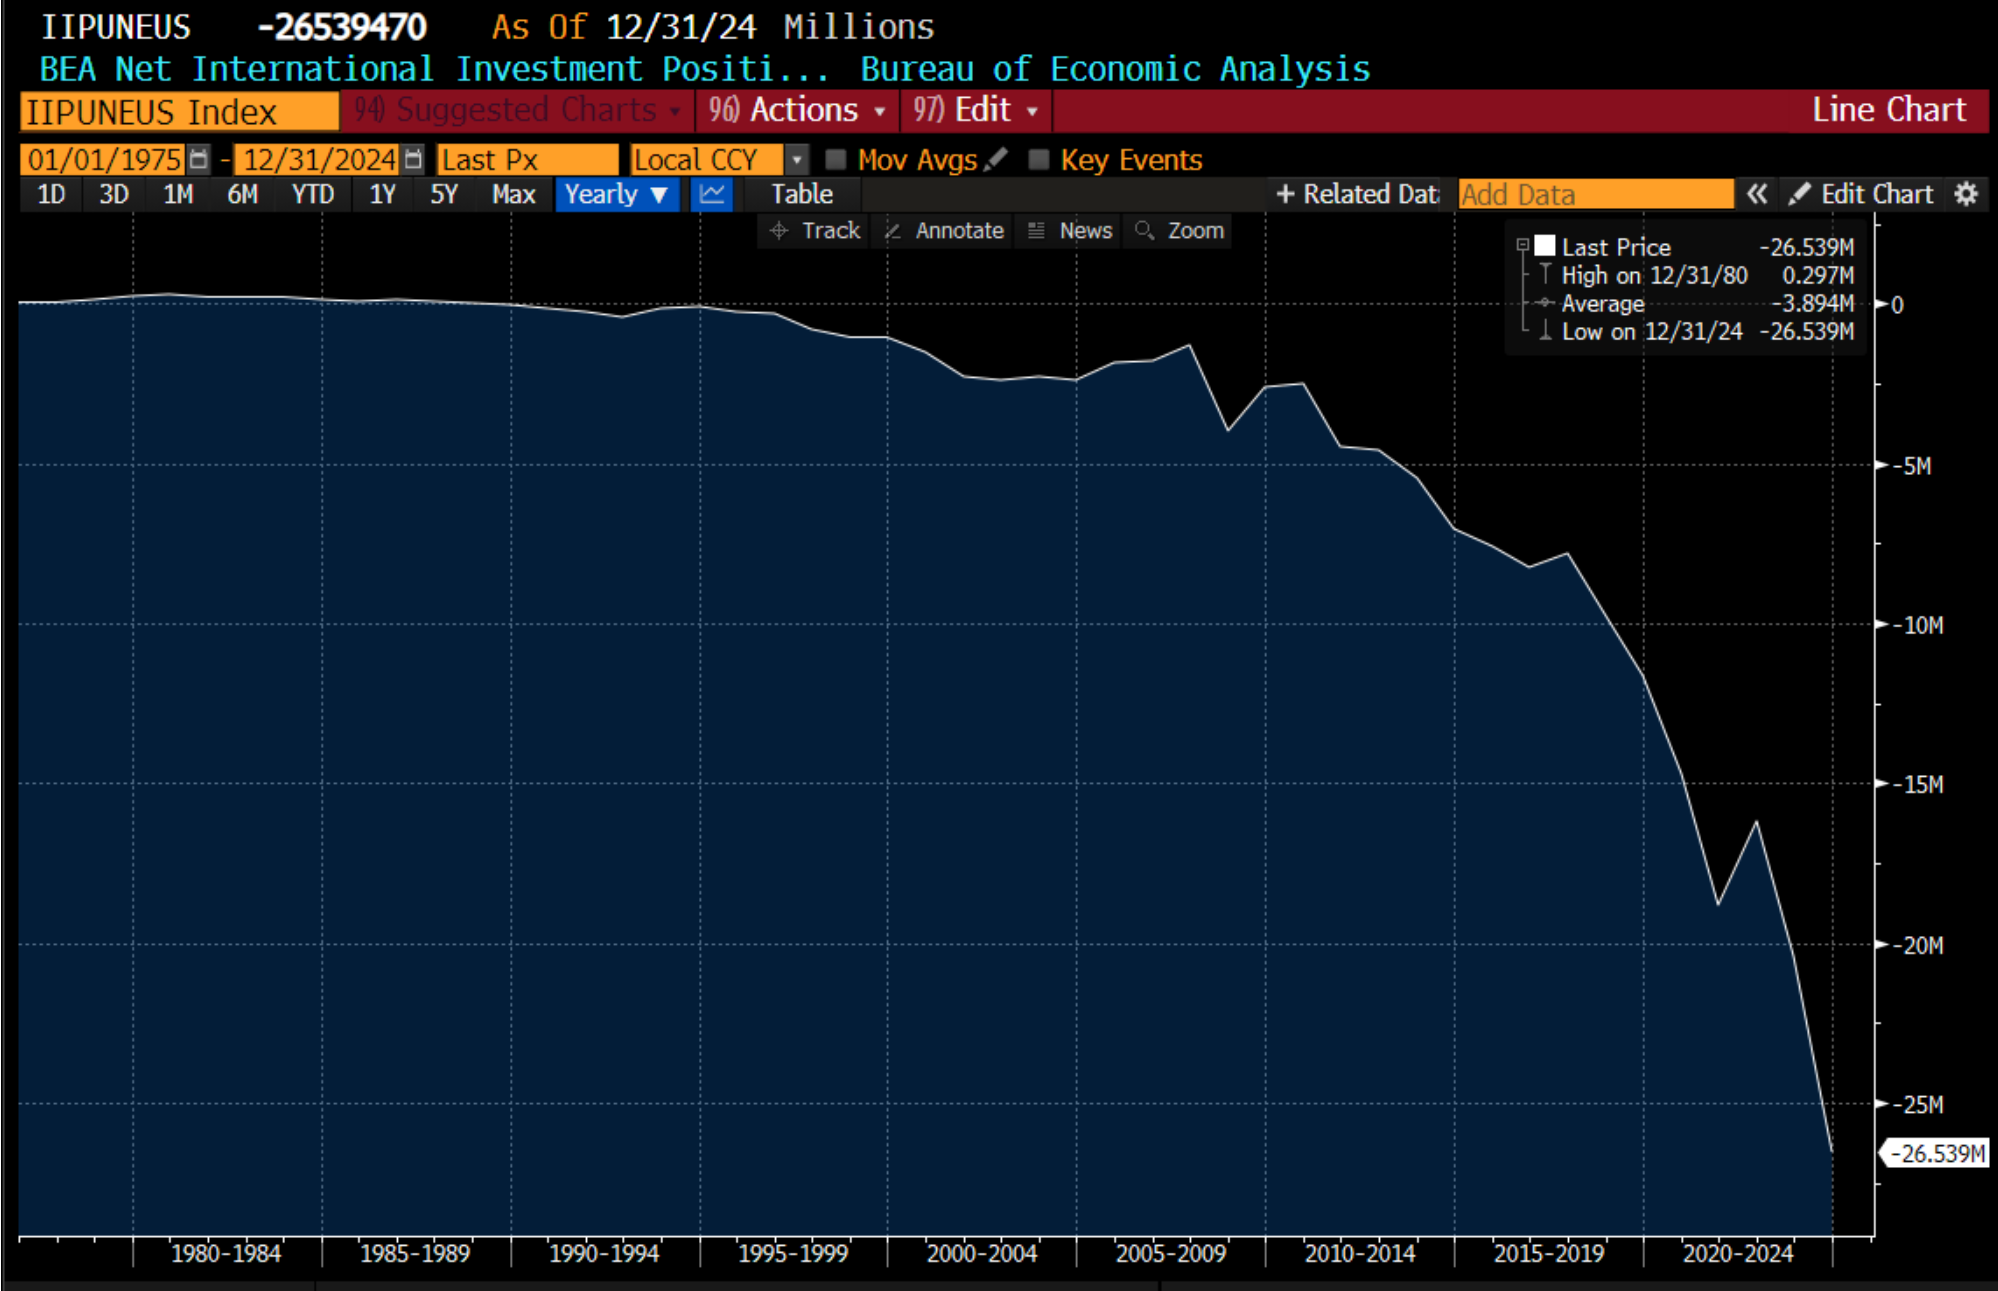This screenshot has width=1998, height=1291.
Task: Select the line chart type icon
Action: click(712, 194)
